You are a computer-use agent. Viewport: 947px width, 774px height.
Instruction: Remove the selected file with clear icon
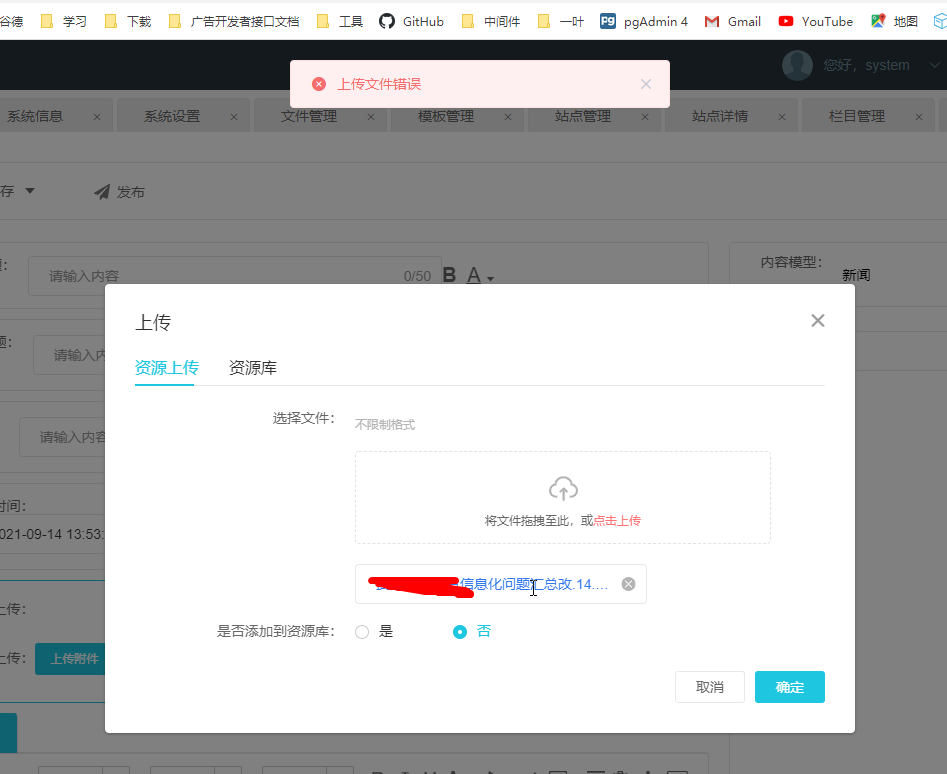[x=628, y=584]
